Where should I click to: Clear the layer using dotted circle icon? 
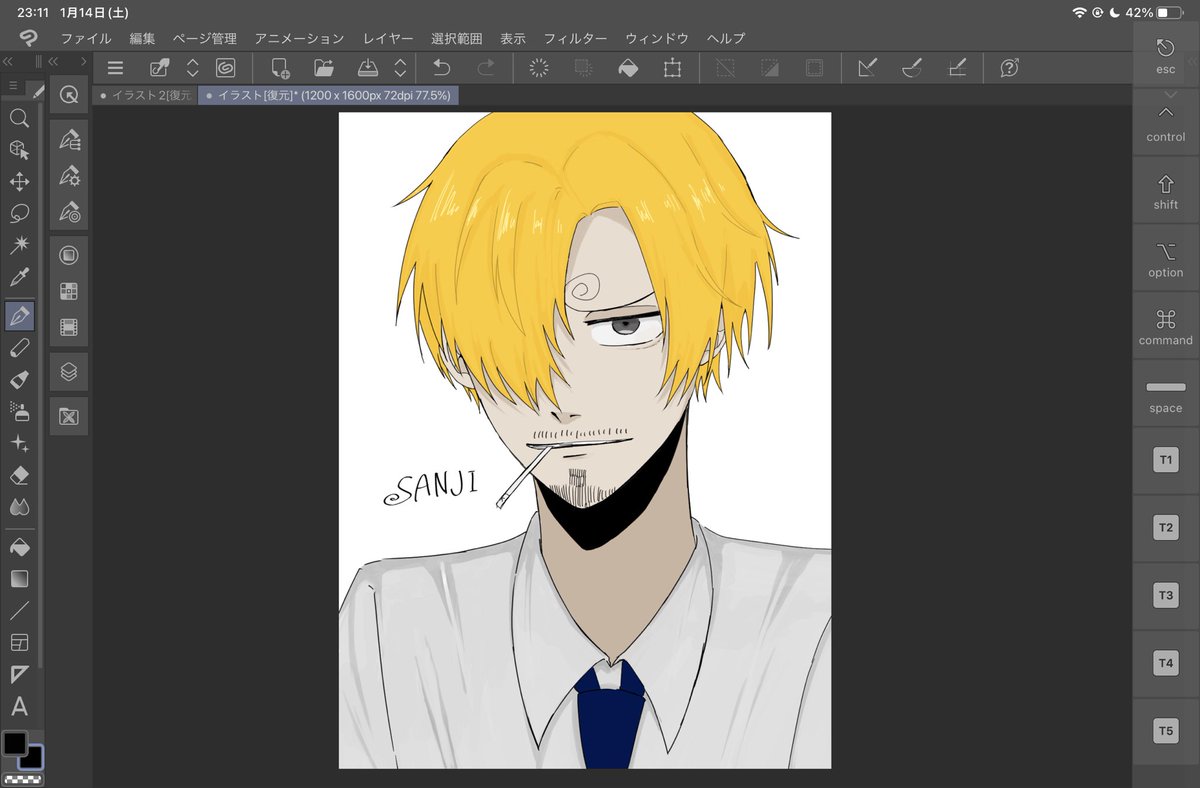pyautogui.click(x=539, y=68)
